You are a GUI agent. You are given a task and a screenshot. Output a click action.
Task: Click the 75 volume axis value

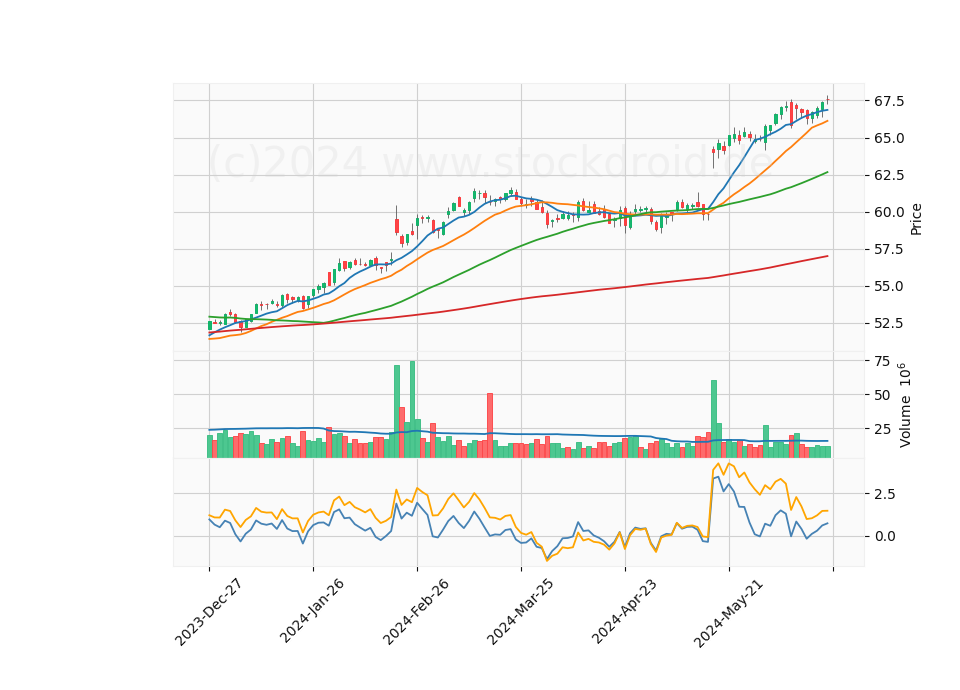(x=882, y=361)
